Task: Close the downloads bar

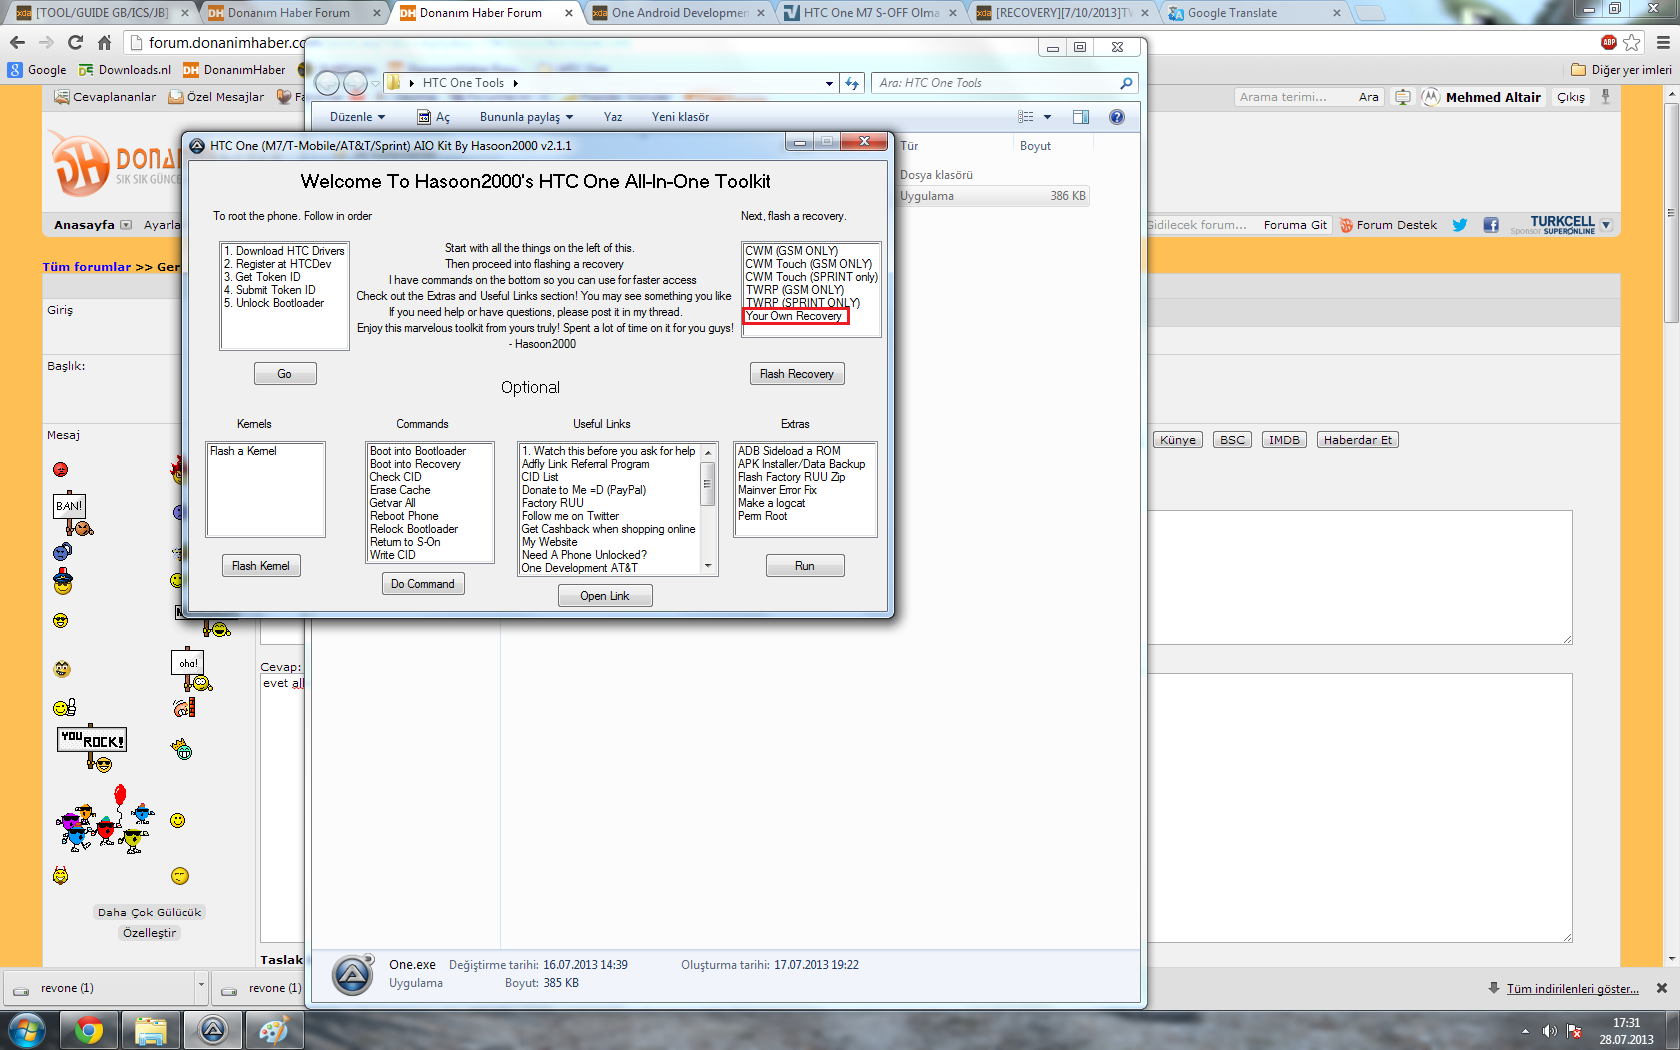Action: 1662,988
